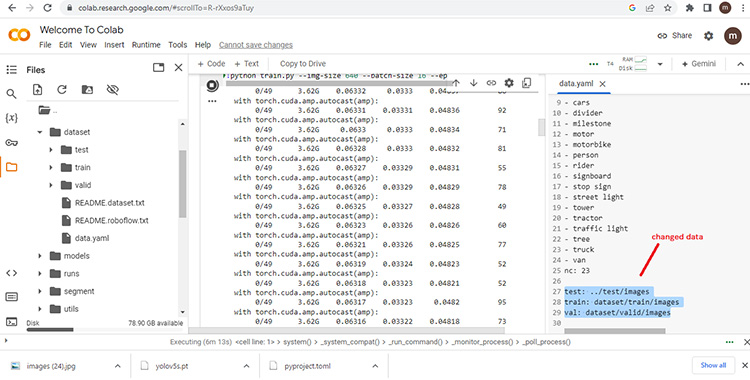
Task: Copy link to cell icon
Action: 491,83
